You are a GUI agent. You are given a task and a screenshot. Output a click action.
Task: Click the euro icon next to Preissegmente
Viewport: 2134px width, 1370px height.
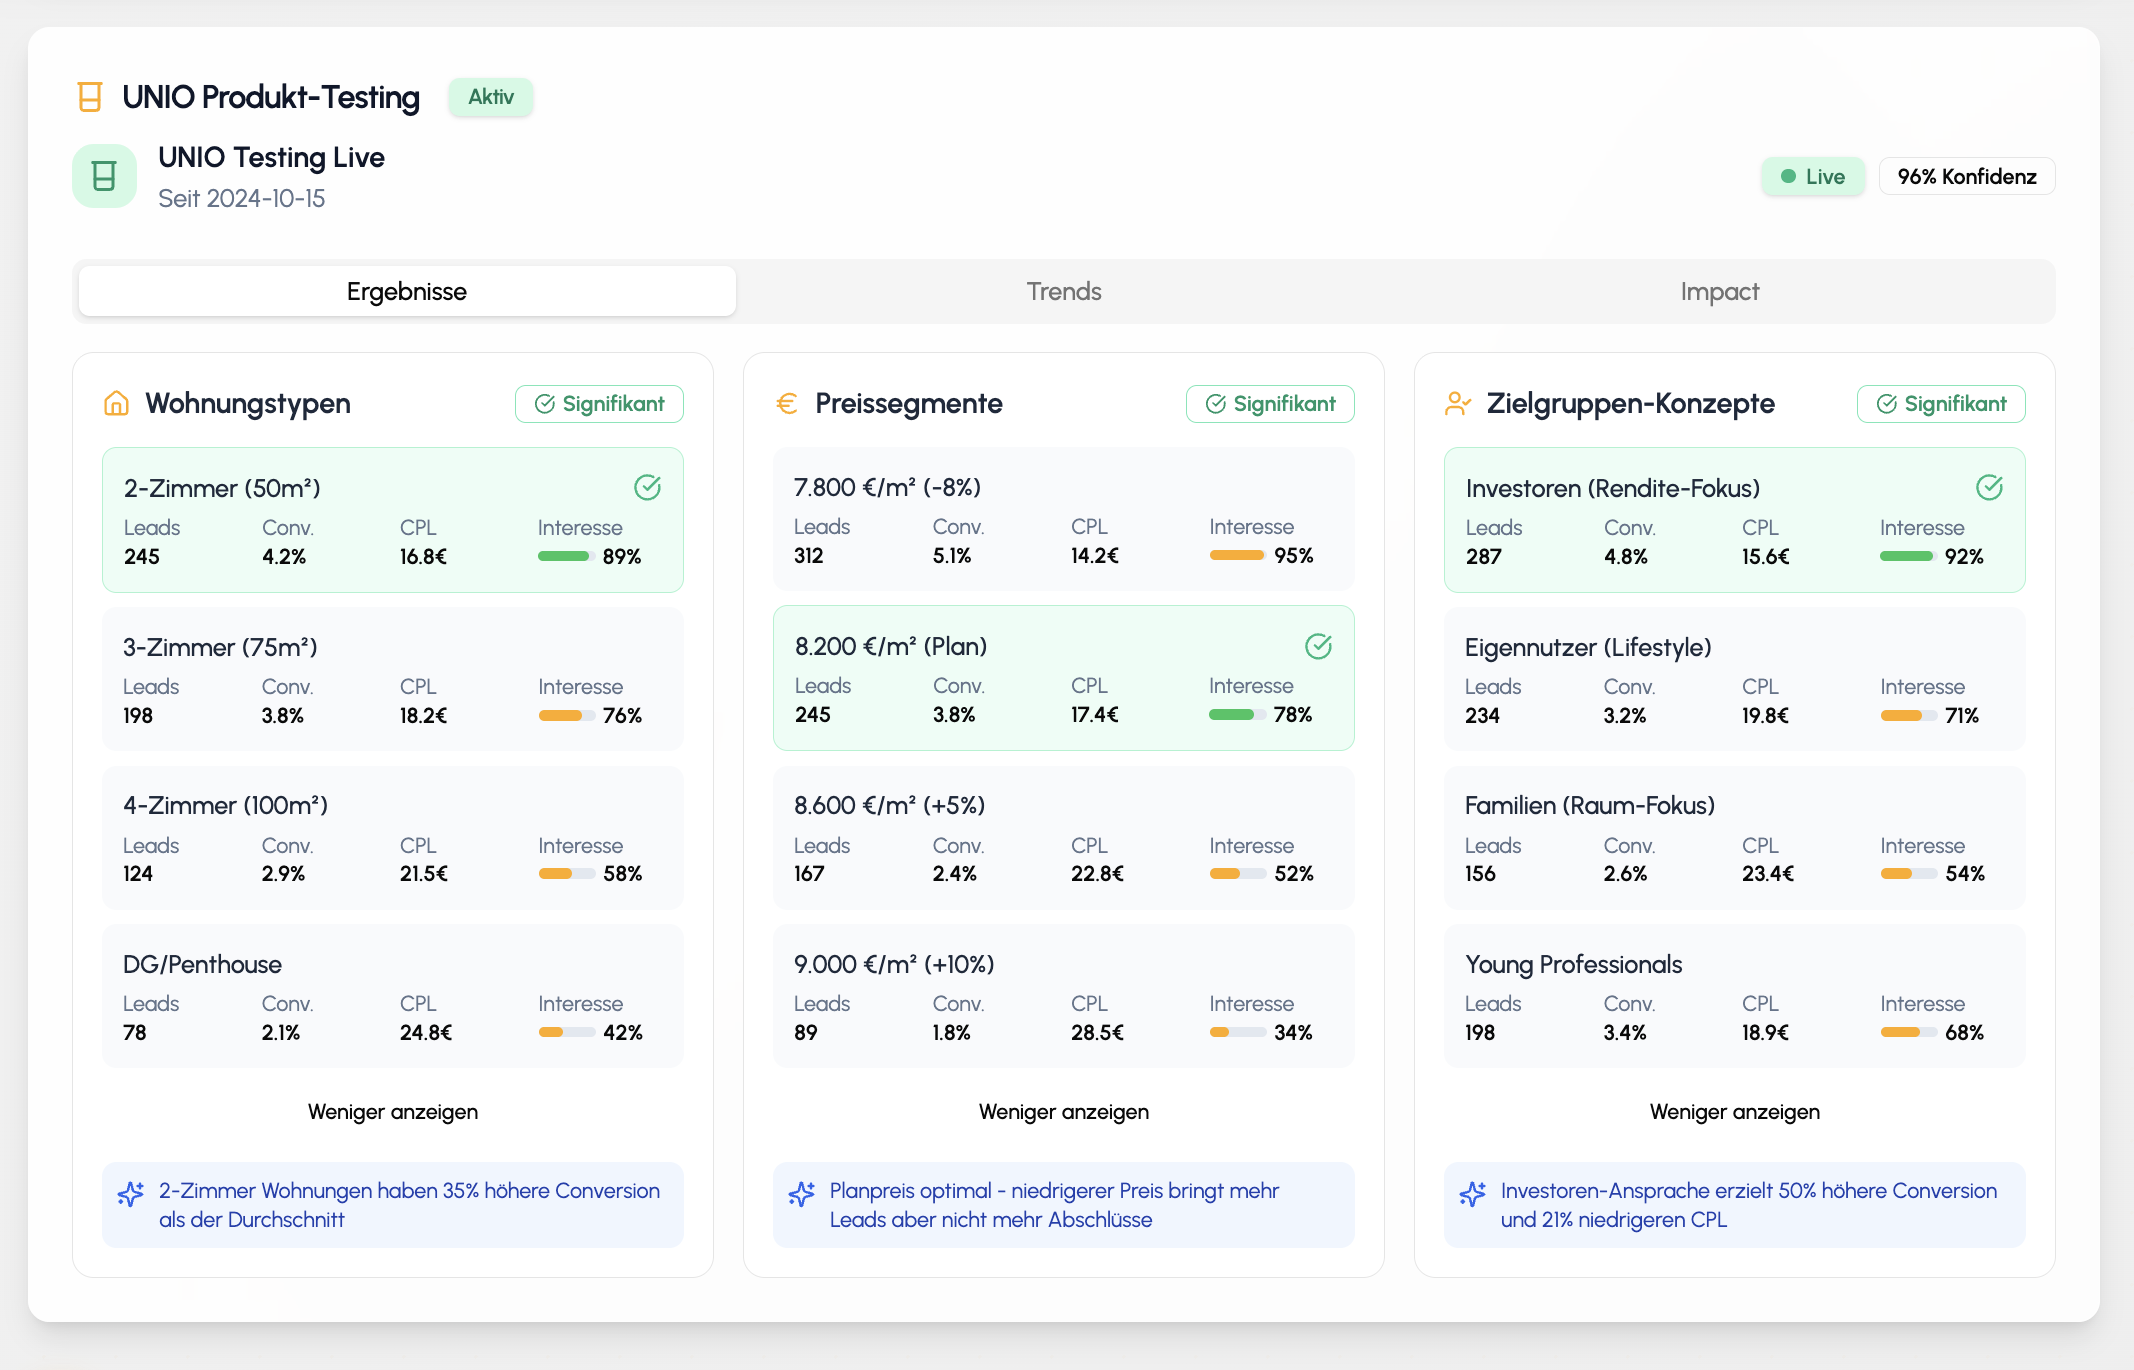787,403
